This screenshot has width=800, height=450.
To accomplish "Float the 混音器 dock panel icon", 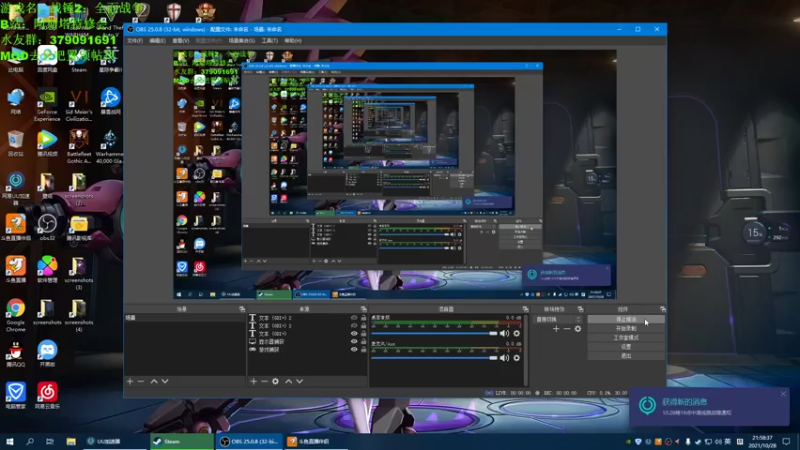I will [525, 309].
